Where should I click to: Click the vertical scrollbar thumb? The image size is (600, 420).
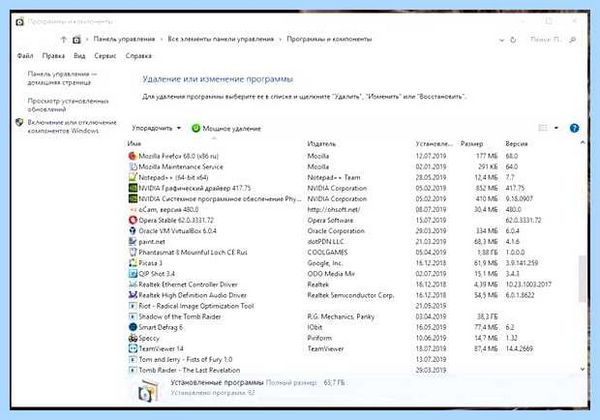582,279
